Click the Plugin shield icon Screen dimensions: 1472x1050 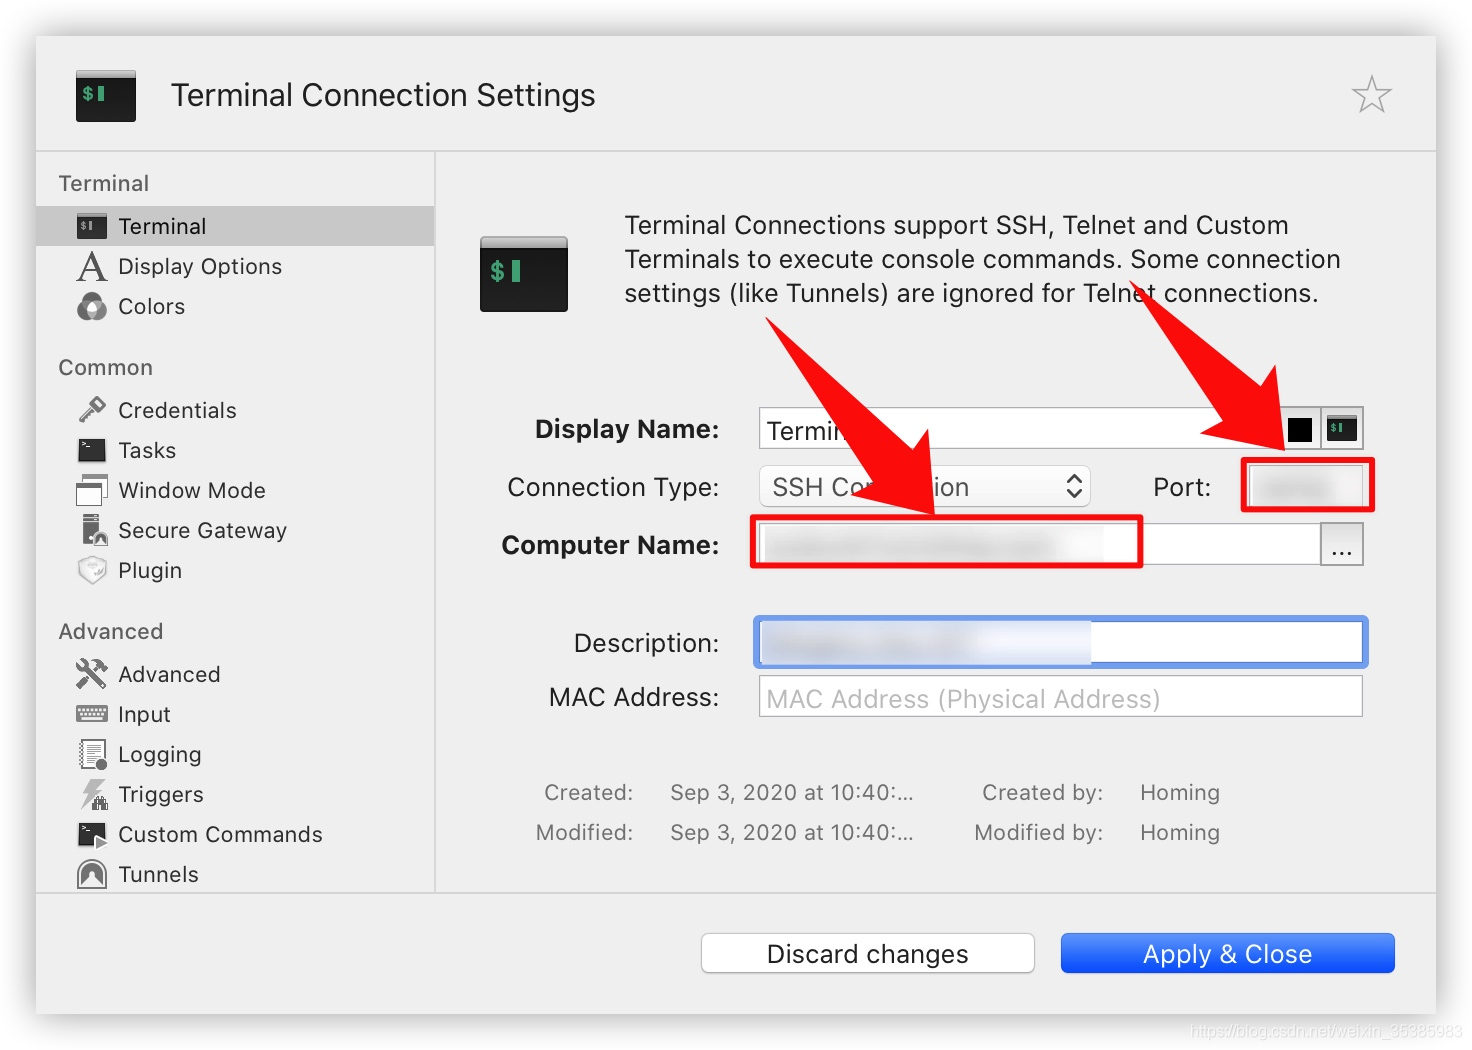coord(92,570)
